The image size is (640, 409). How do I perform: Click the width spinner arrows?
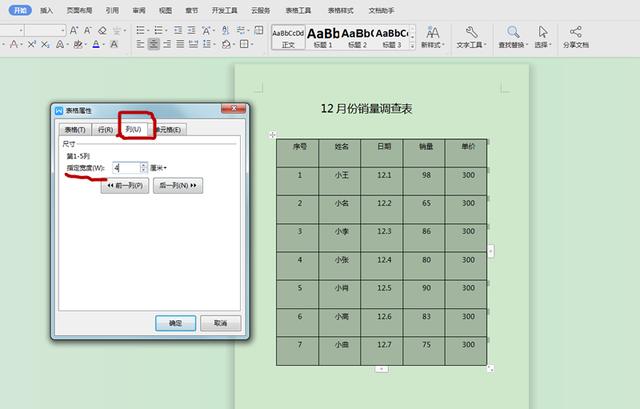143,168
